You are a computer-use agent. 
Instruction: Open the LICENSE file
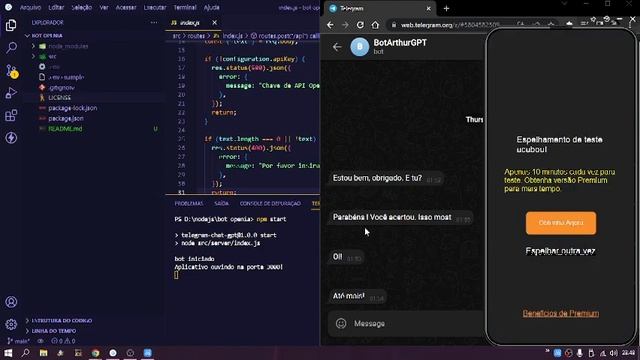pyautogui.click(x=60, y=98)
